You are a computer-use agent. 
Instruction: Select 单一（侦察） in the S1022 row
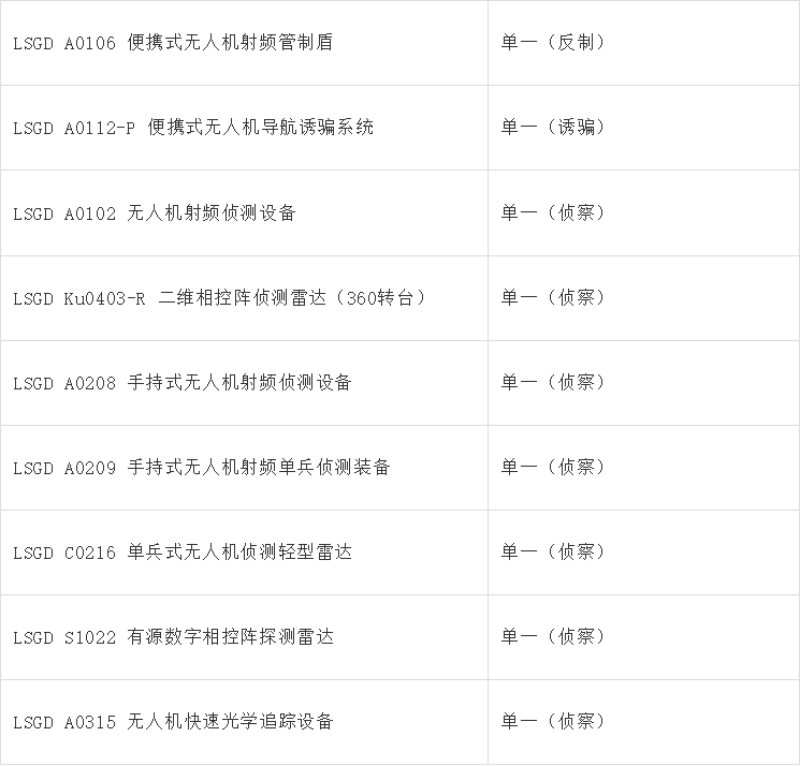click(553, 637)
